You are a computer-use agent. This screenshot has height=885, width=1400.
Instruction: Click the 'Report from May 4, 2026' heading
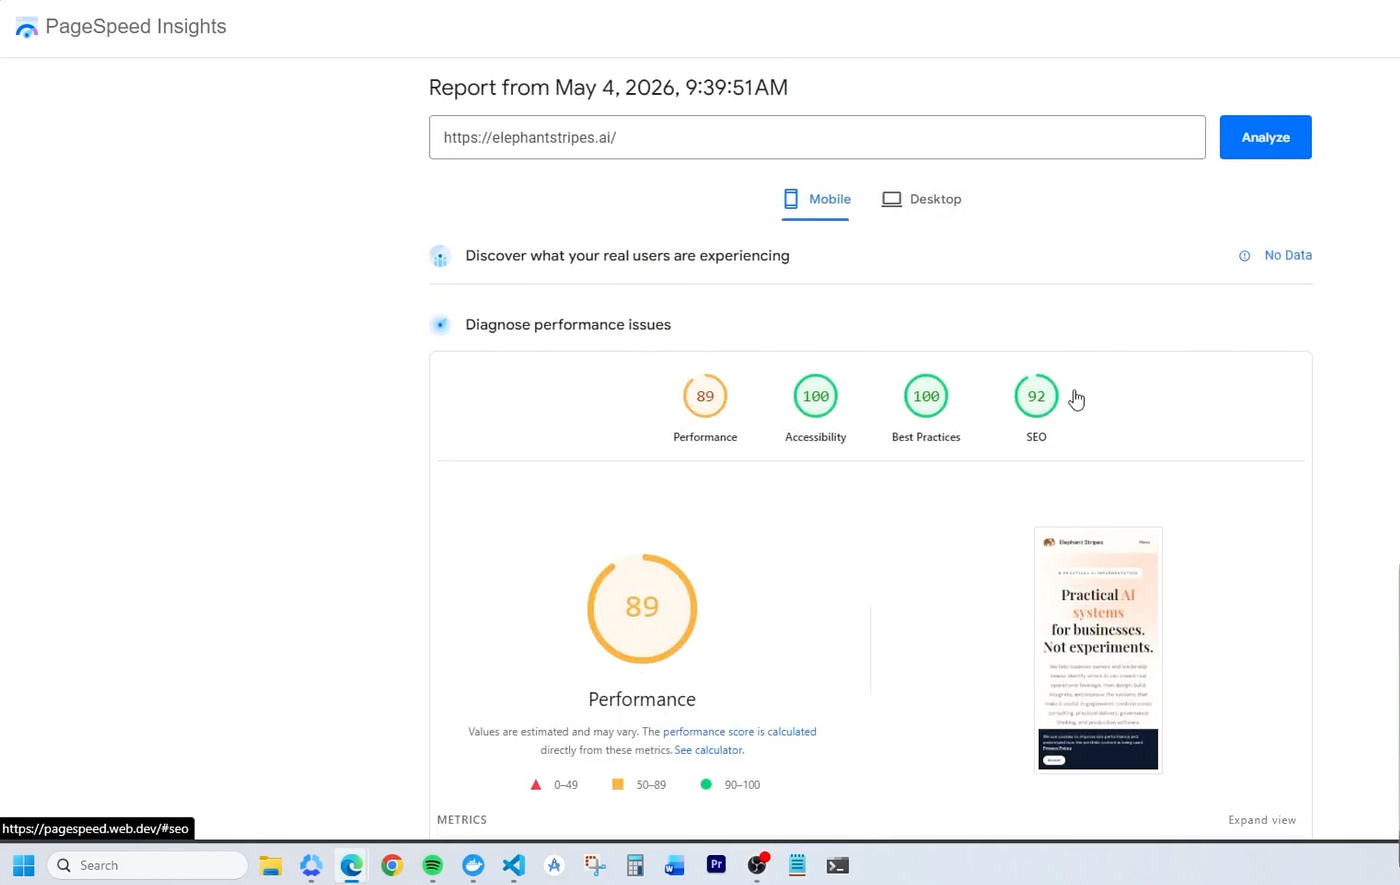[608, 88]
